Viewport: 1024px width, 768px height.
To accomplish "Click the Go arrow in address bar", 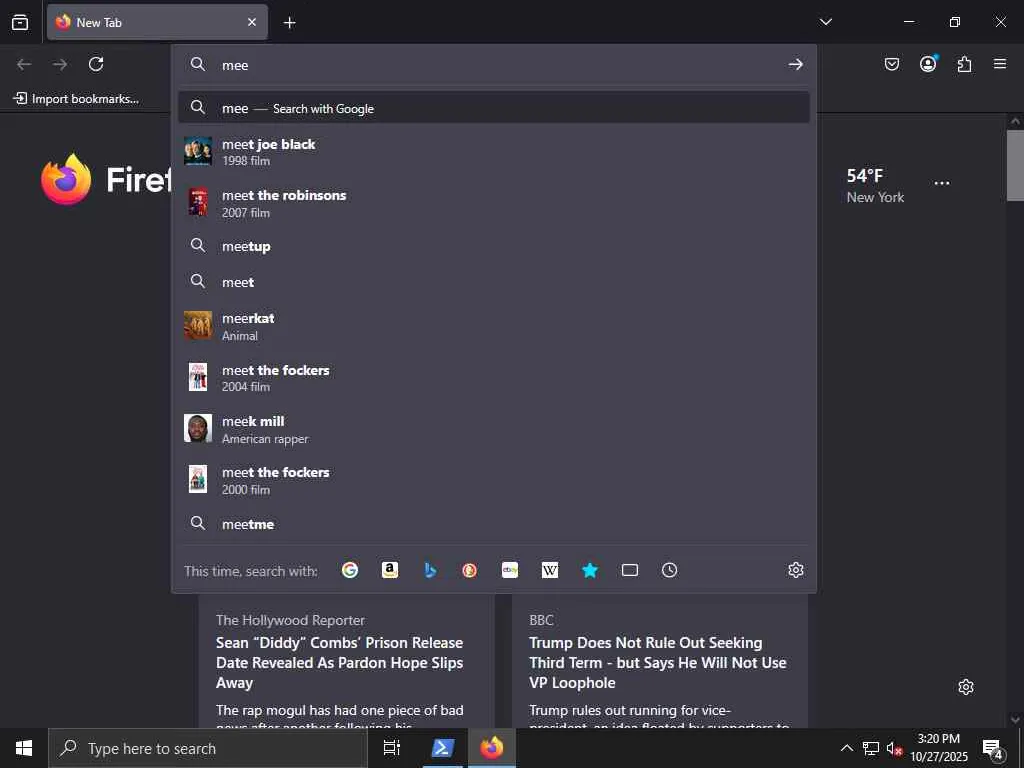I will [x=795, y=64].
